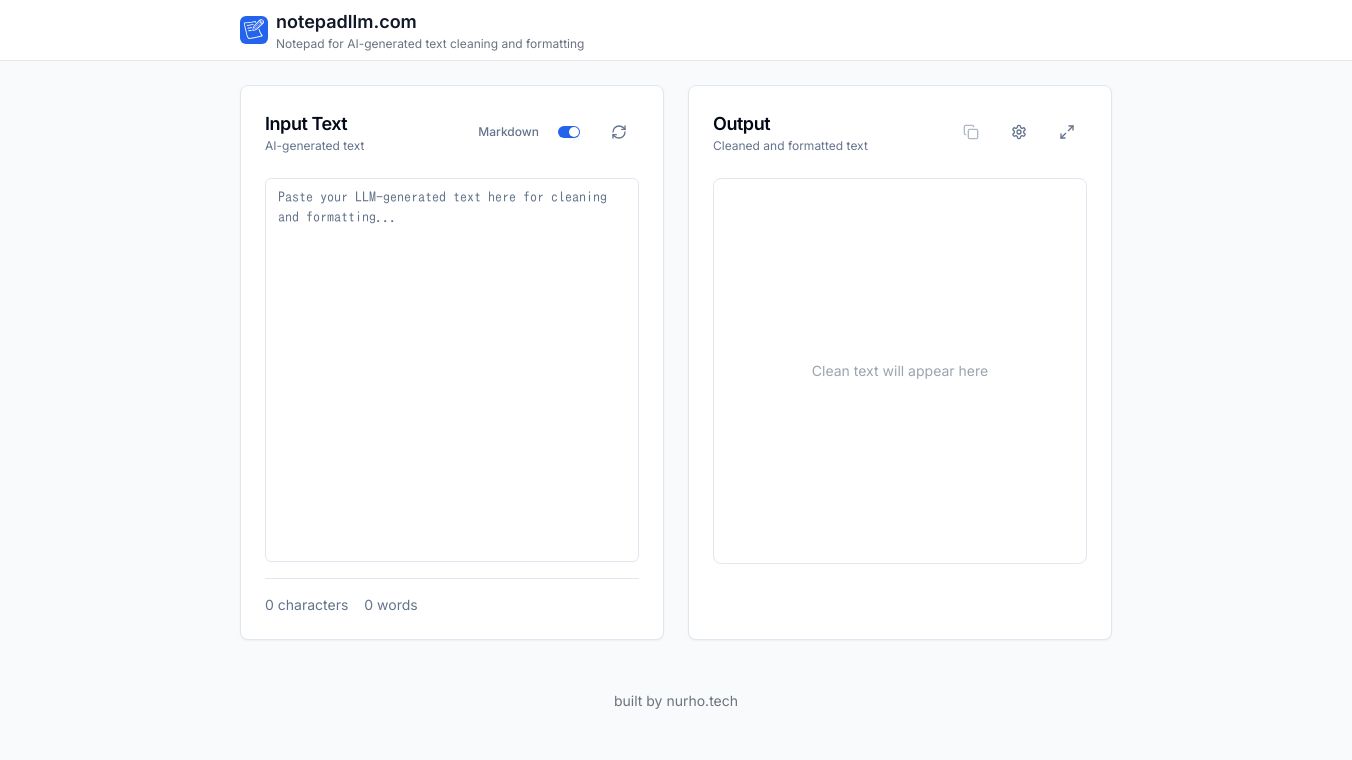Viewport: 1352px width, 760px height.
Task: Expand the Output panel to fullscreen
Action: pos(1067,132)
